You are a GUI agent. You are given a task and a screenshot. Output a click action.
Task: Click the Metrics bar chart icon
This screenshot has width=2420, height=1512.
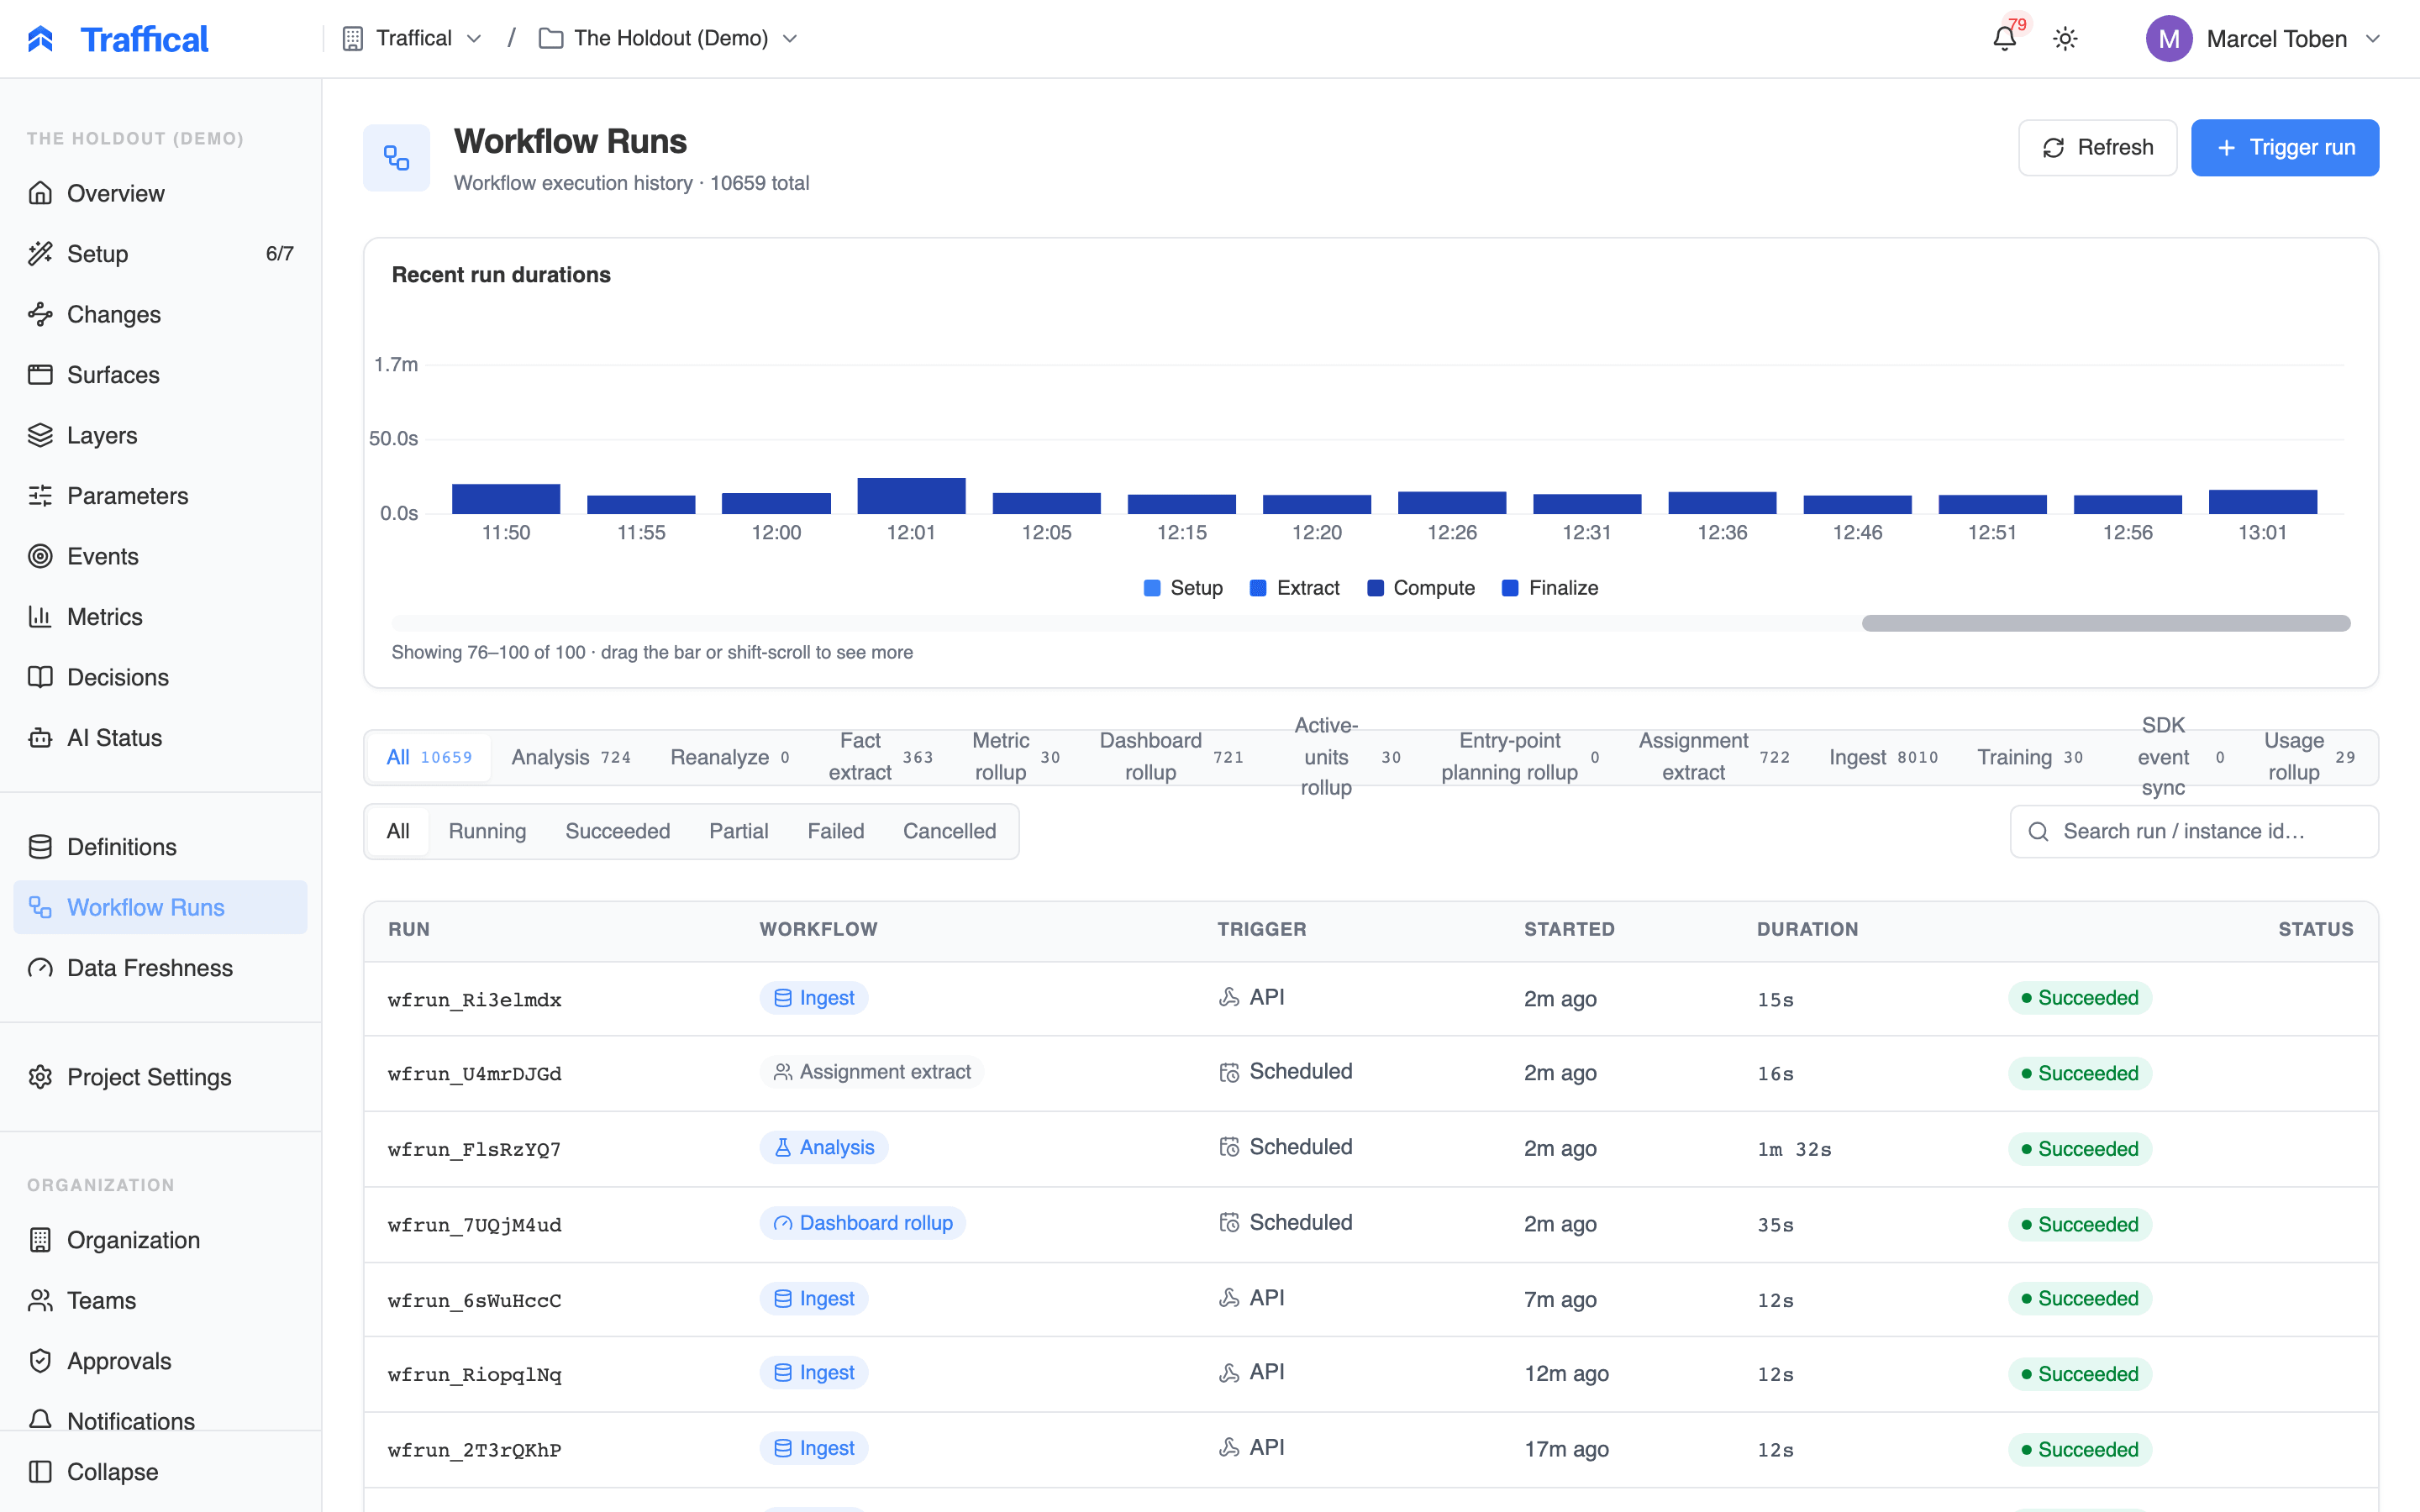click(40, 616)
